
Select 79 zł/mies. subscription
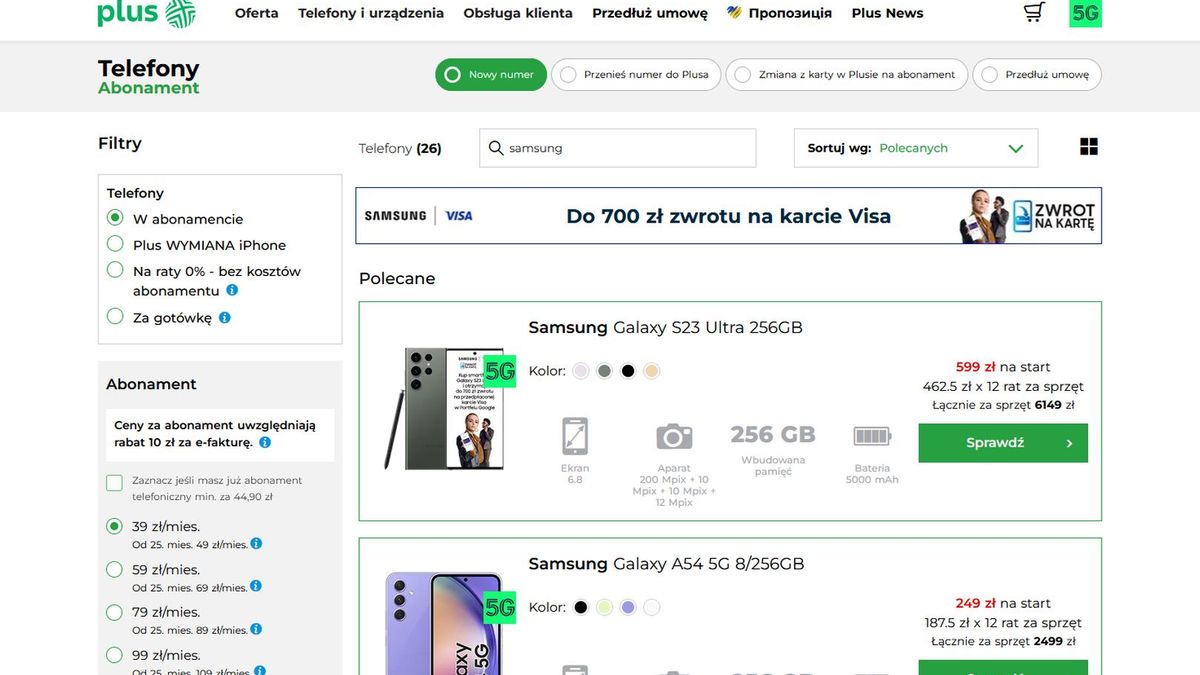click(115, 612)
